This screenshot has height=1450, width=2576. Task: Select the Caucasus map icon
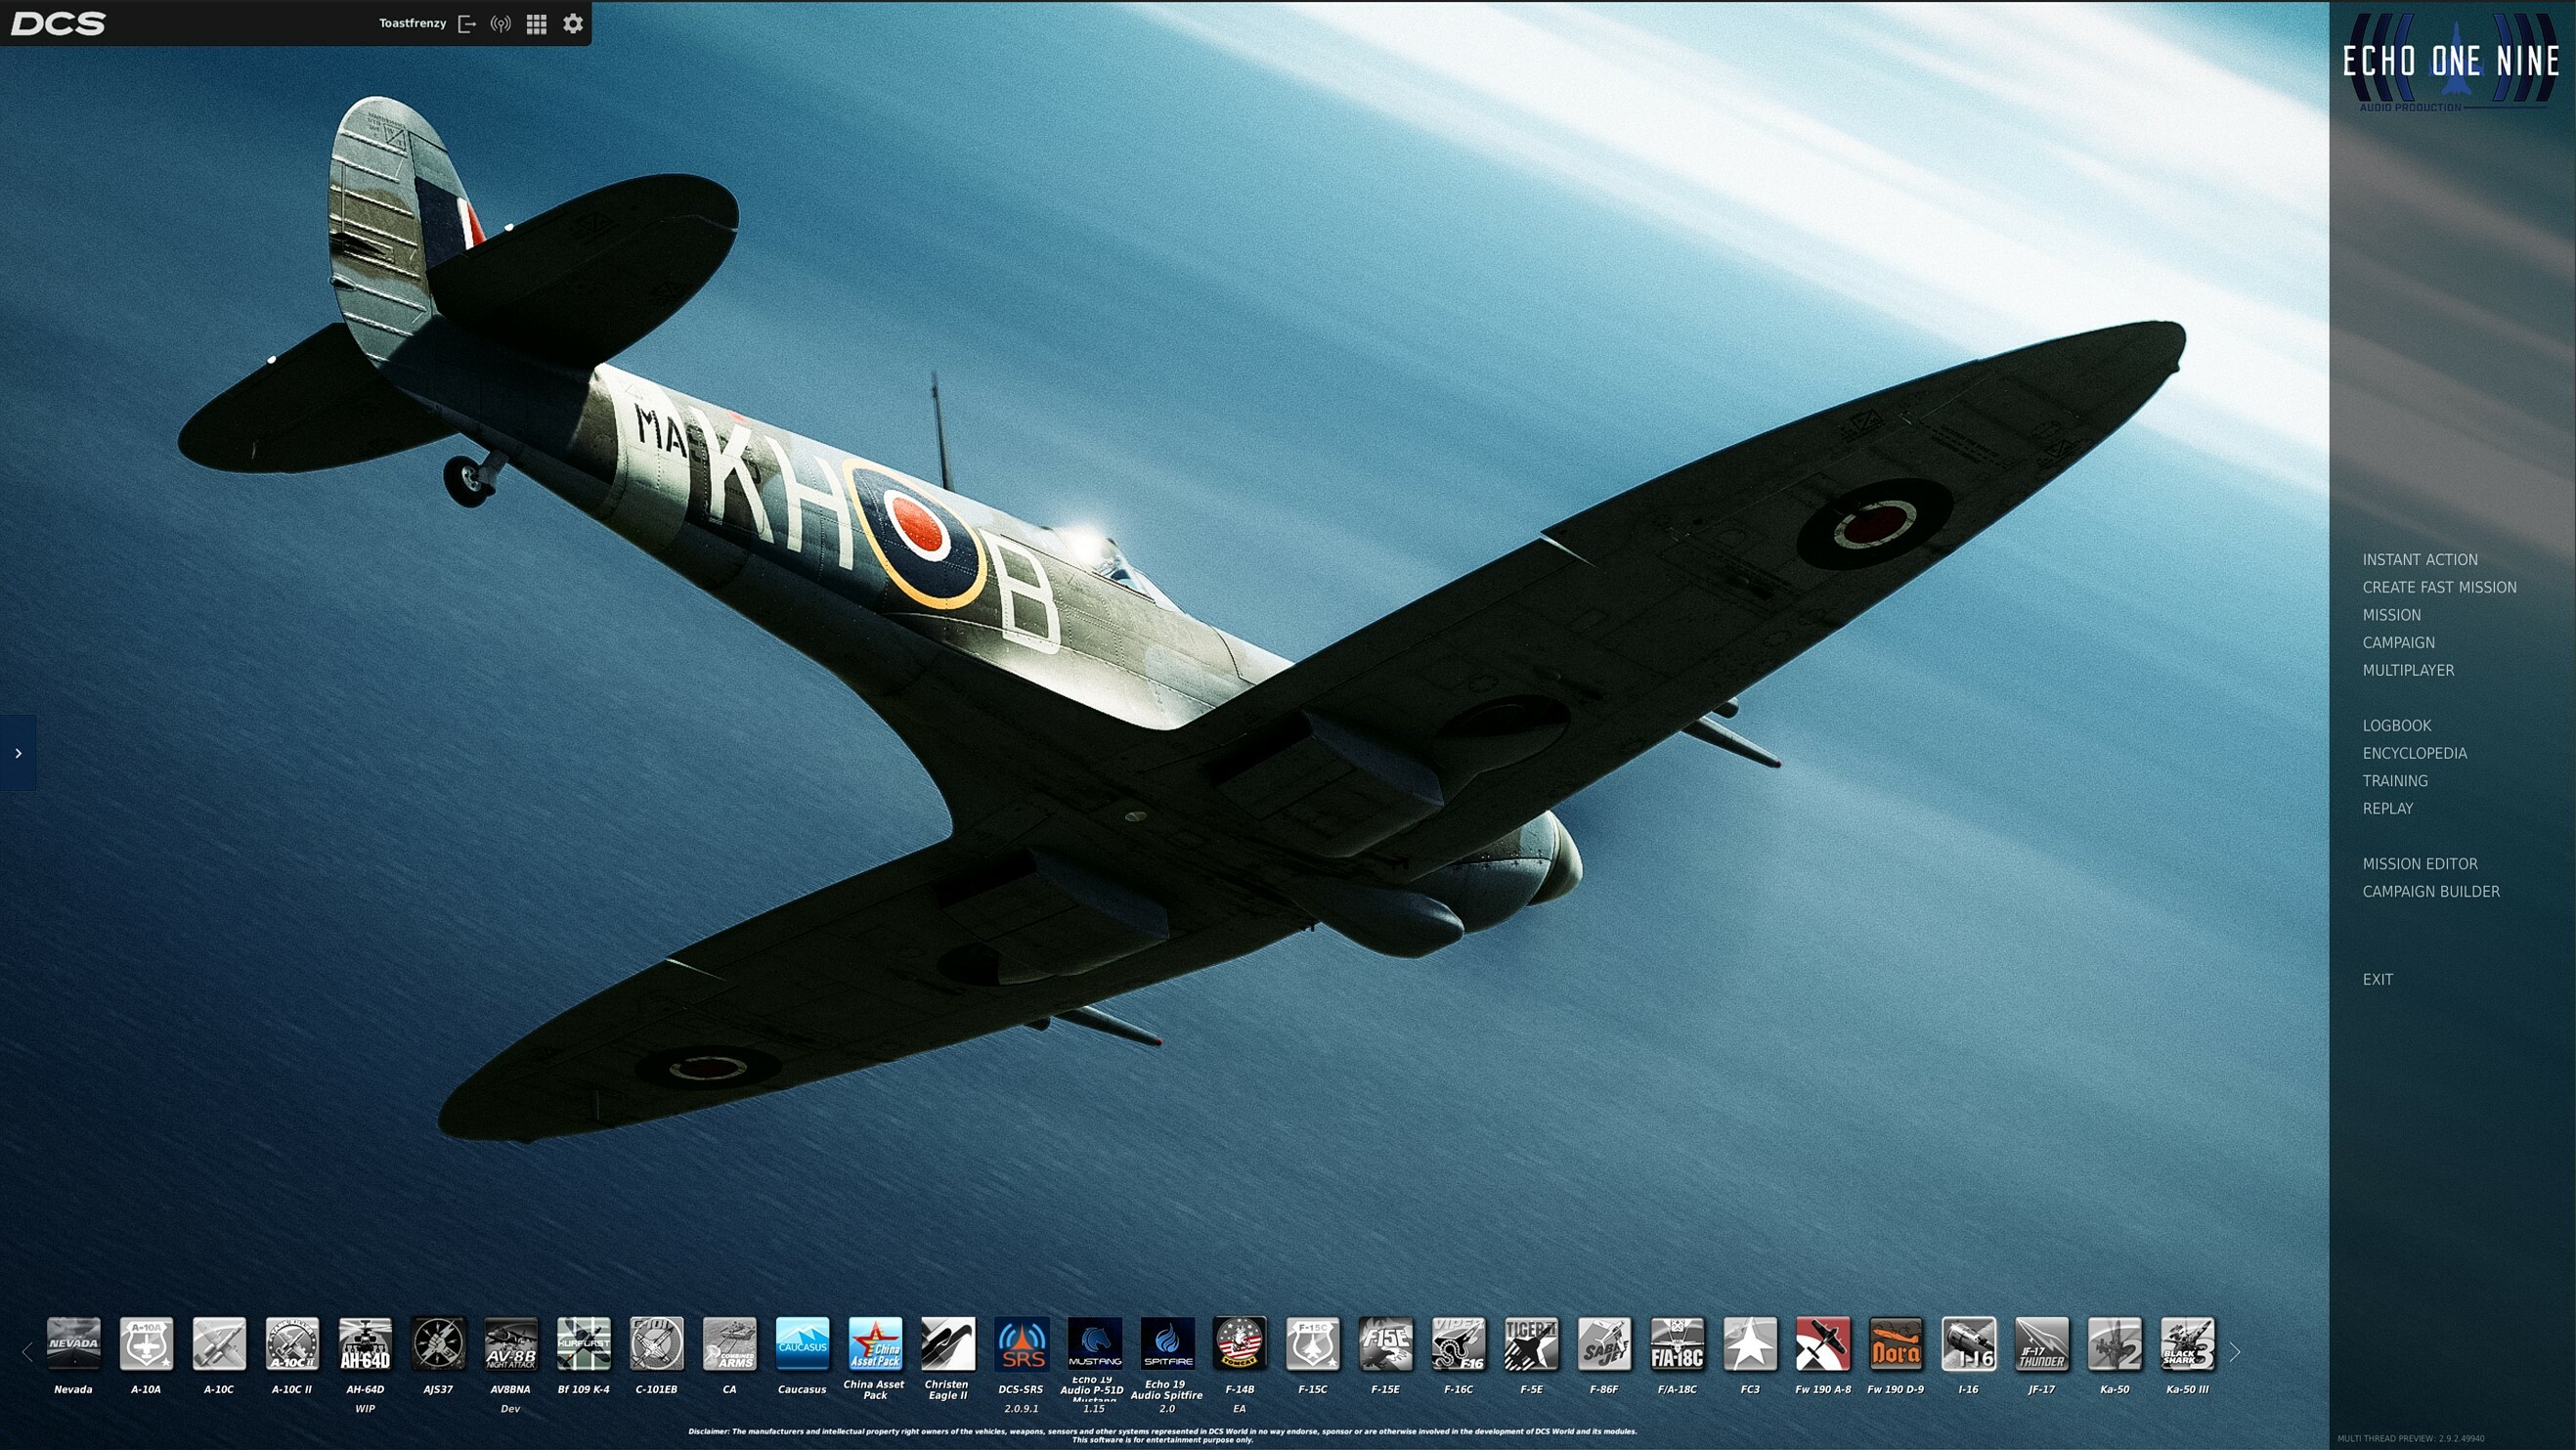pos(802,1343)
